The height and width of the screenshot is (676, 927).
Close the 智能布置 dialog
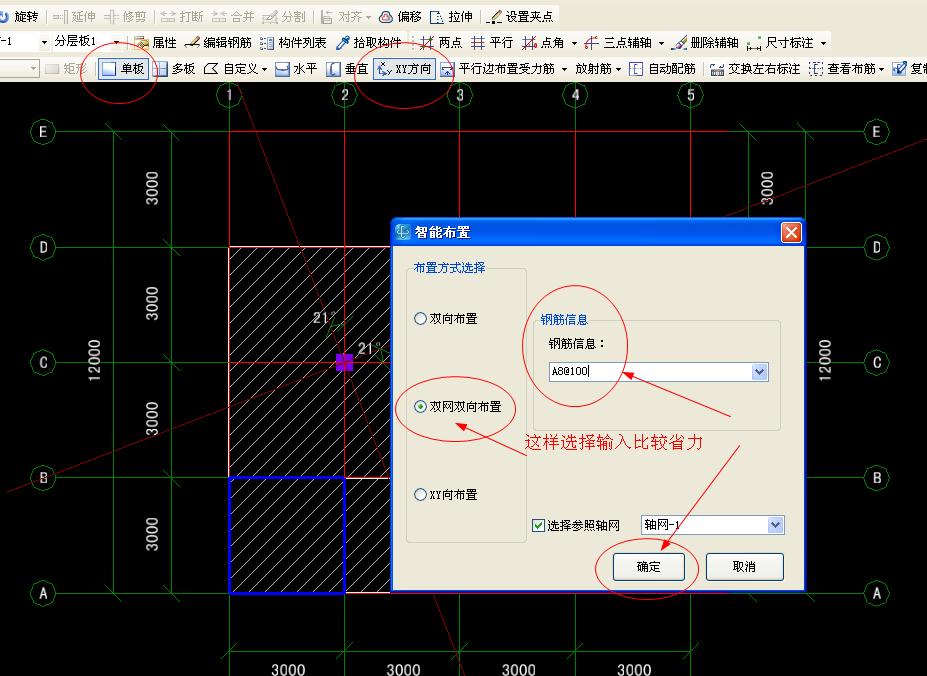point(791,232)
